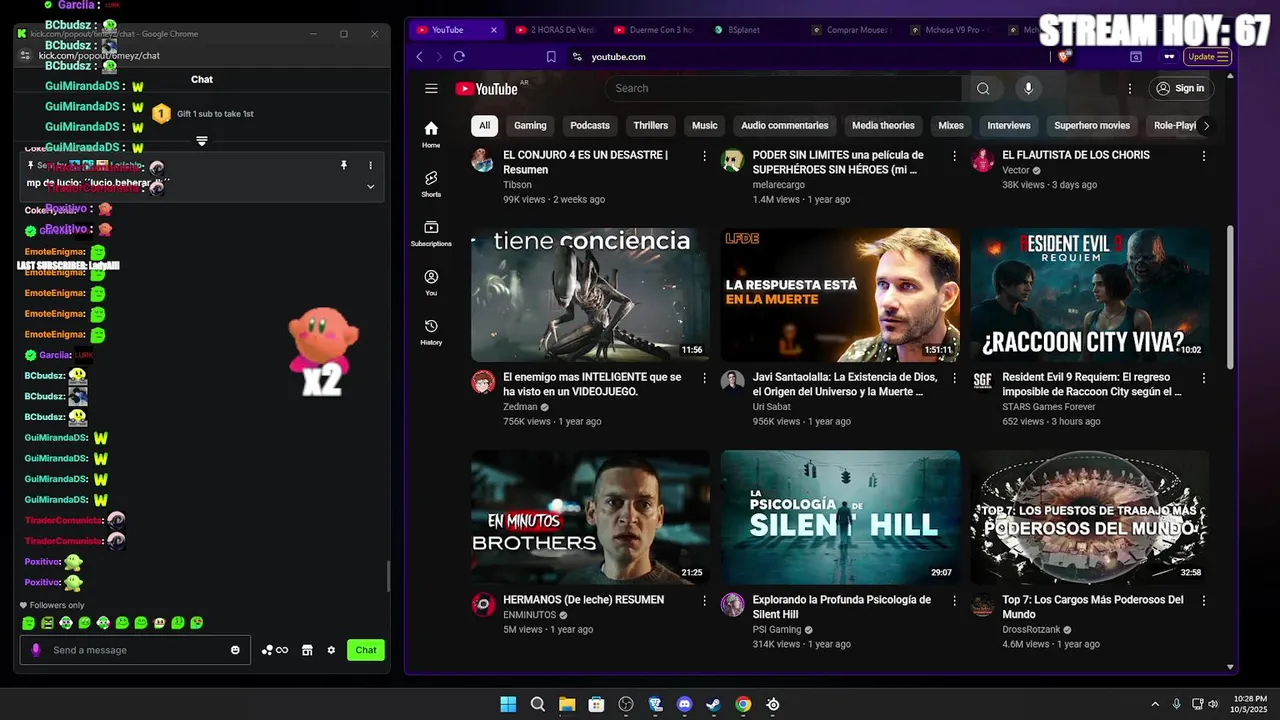Reload the page in Brave browser

pyautogui.click(x=459, y=57)
